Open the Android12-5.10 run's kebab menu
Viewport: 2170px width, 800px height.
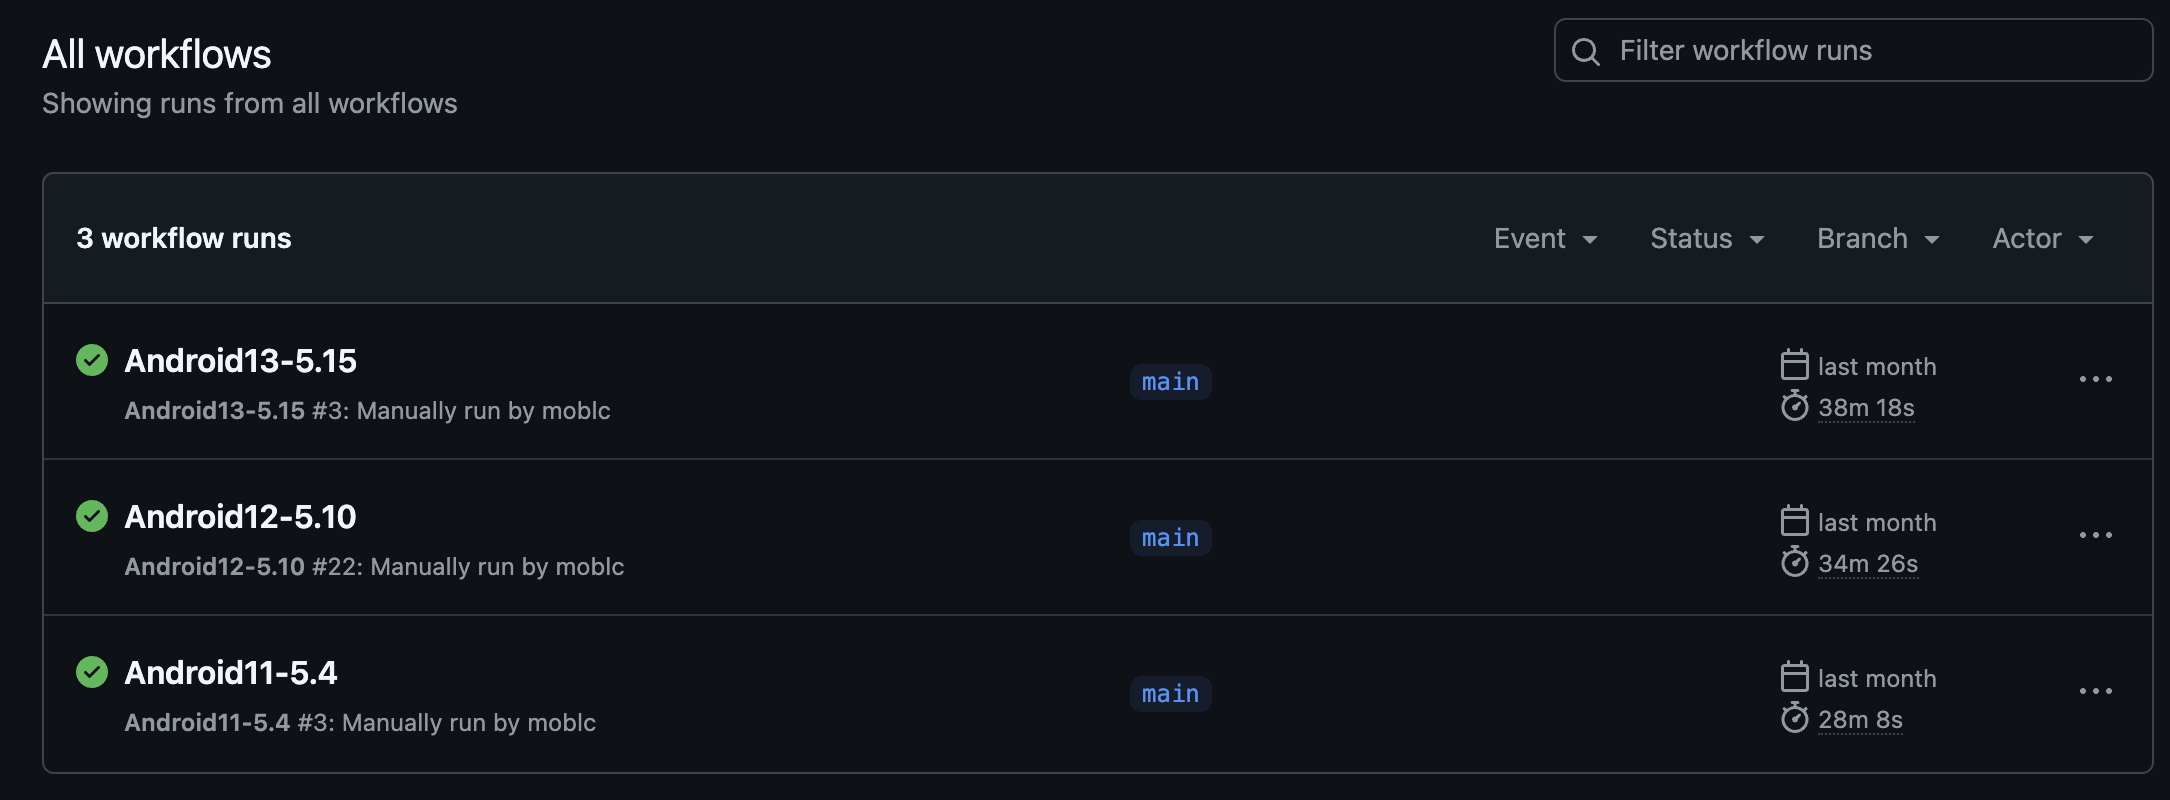coord(2095,536)
